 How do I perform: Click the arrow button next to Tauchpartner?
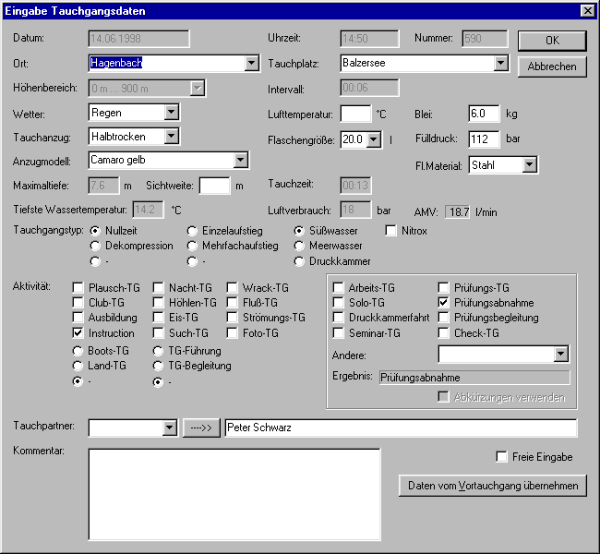pos(200,428)
